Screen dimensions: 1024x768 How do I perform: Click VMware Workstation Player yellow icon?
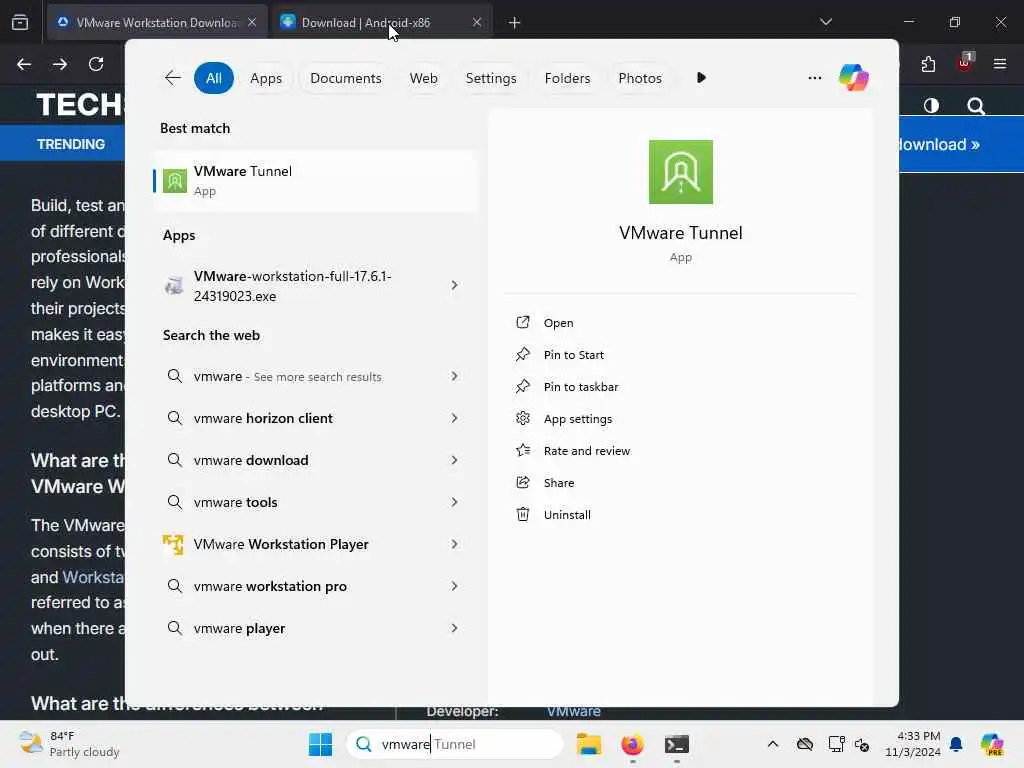coord(174,544)
